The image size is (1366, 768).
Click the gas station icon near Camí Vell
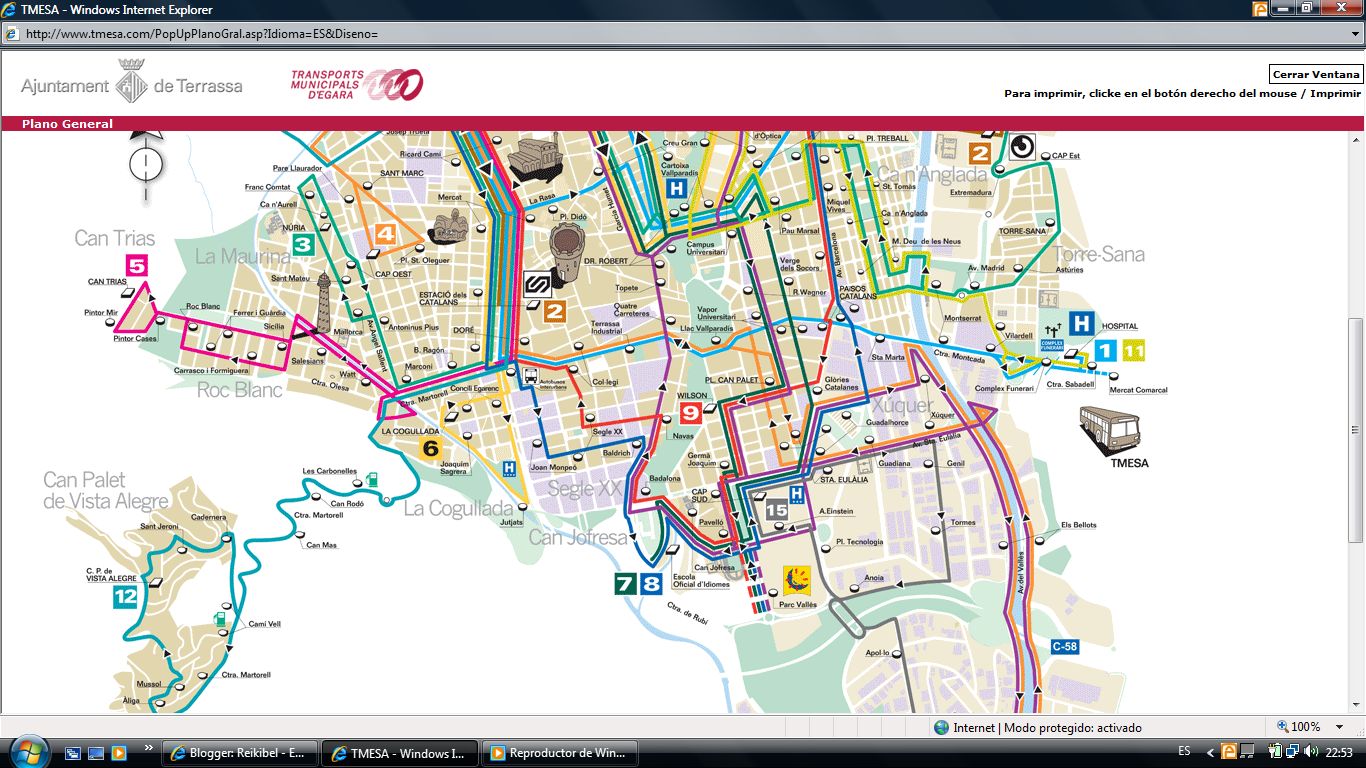(220, 619)
